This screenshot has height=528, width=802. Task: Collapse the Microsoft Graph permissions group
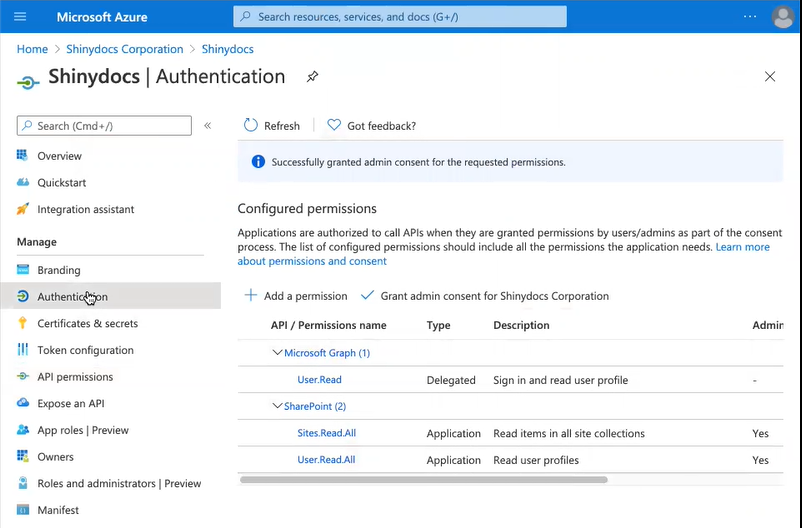277,353
